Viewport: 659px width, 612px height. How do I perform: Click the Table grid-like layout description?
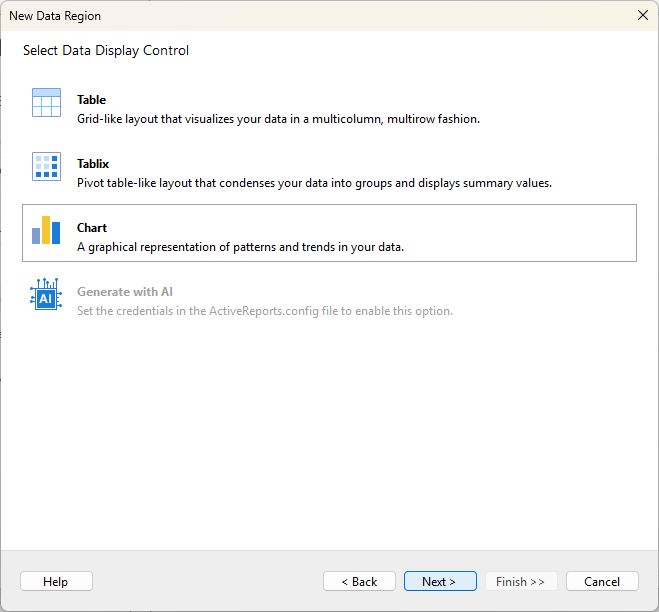point(278,119)
